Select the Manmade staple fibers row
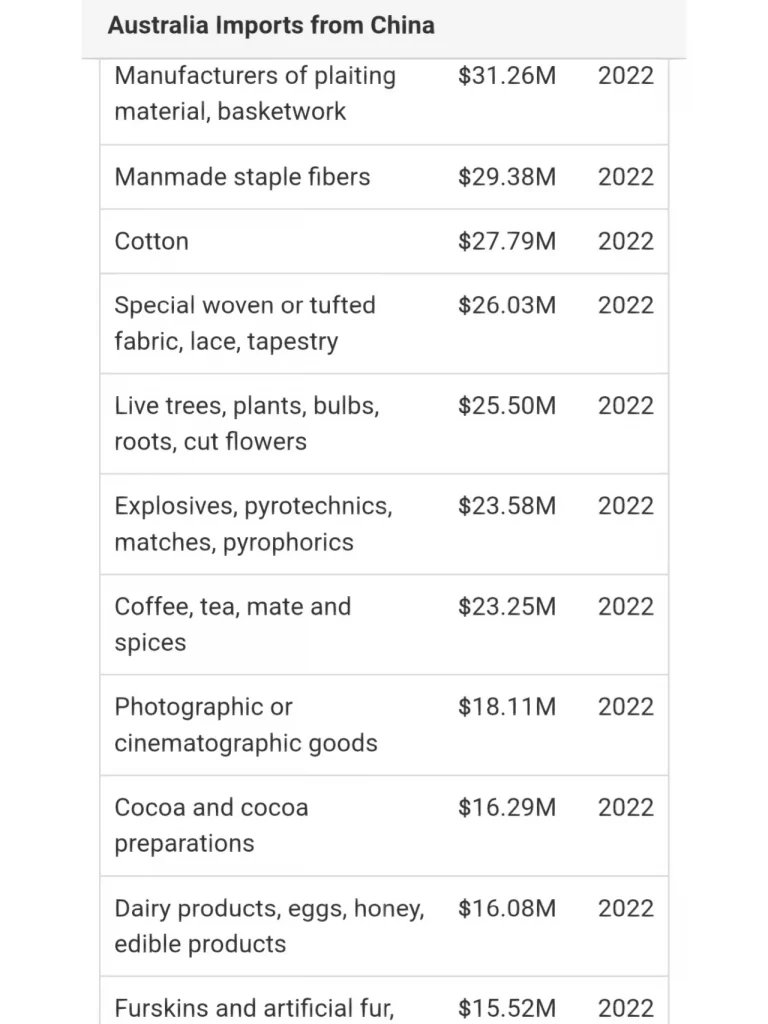Screen dimensions: 768x1024 [384, 177]
